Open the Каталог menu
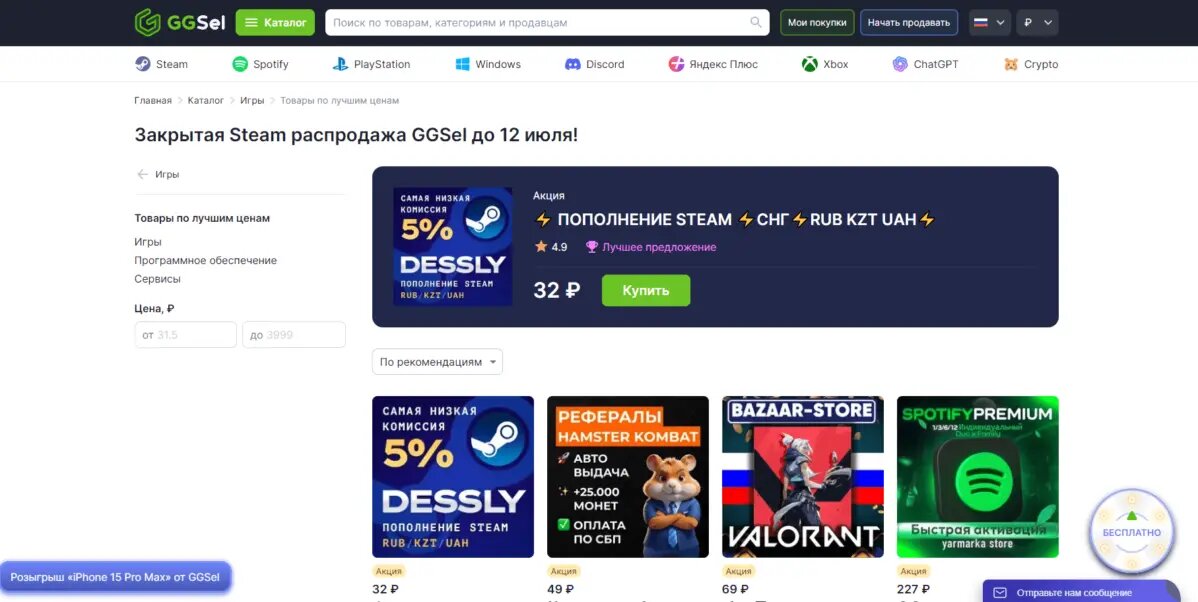The image size is (1198, 602). pyautogui.click(x=275, y=23)
